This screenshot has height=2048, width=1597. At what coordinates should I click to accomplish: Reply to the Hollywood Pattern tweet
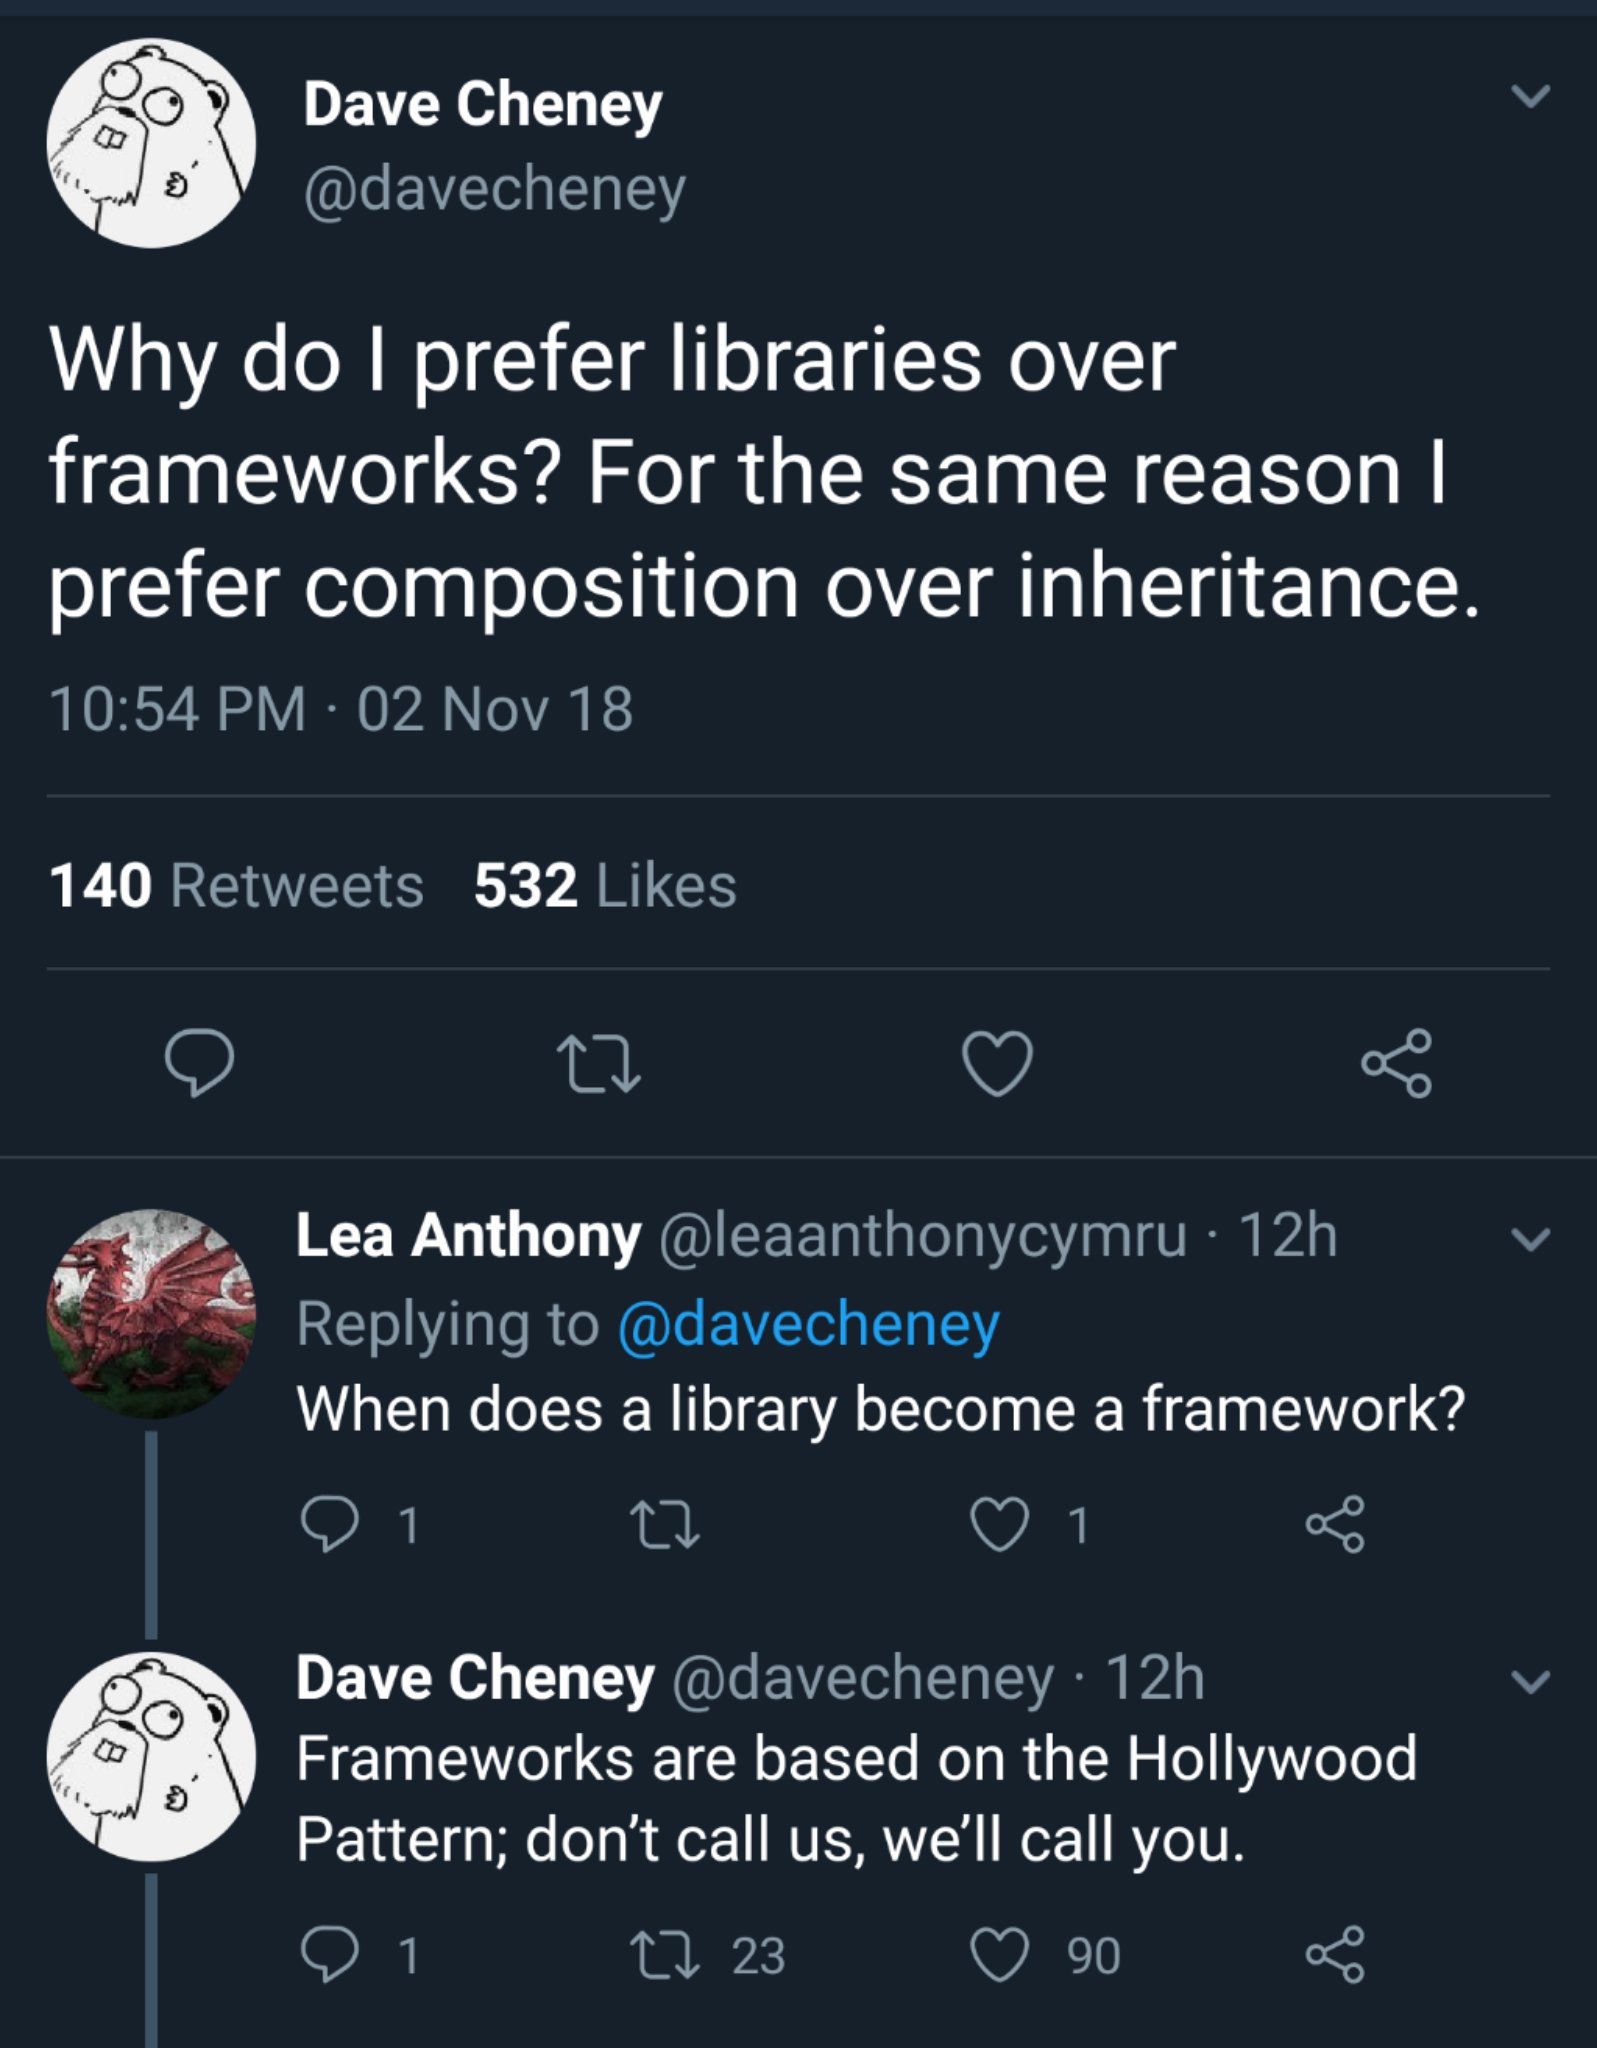(x=329, y=1955)
